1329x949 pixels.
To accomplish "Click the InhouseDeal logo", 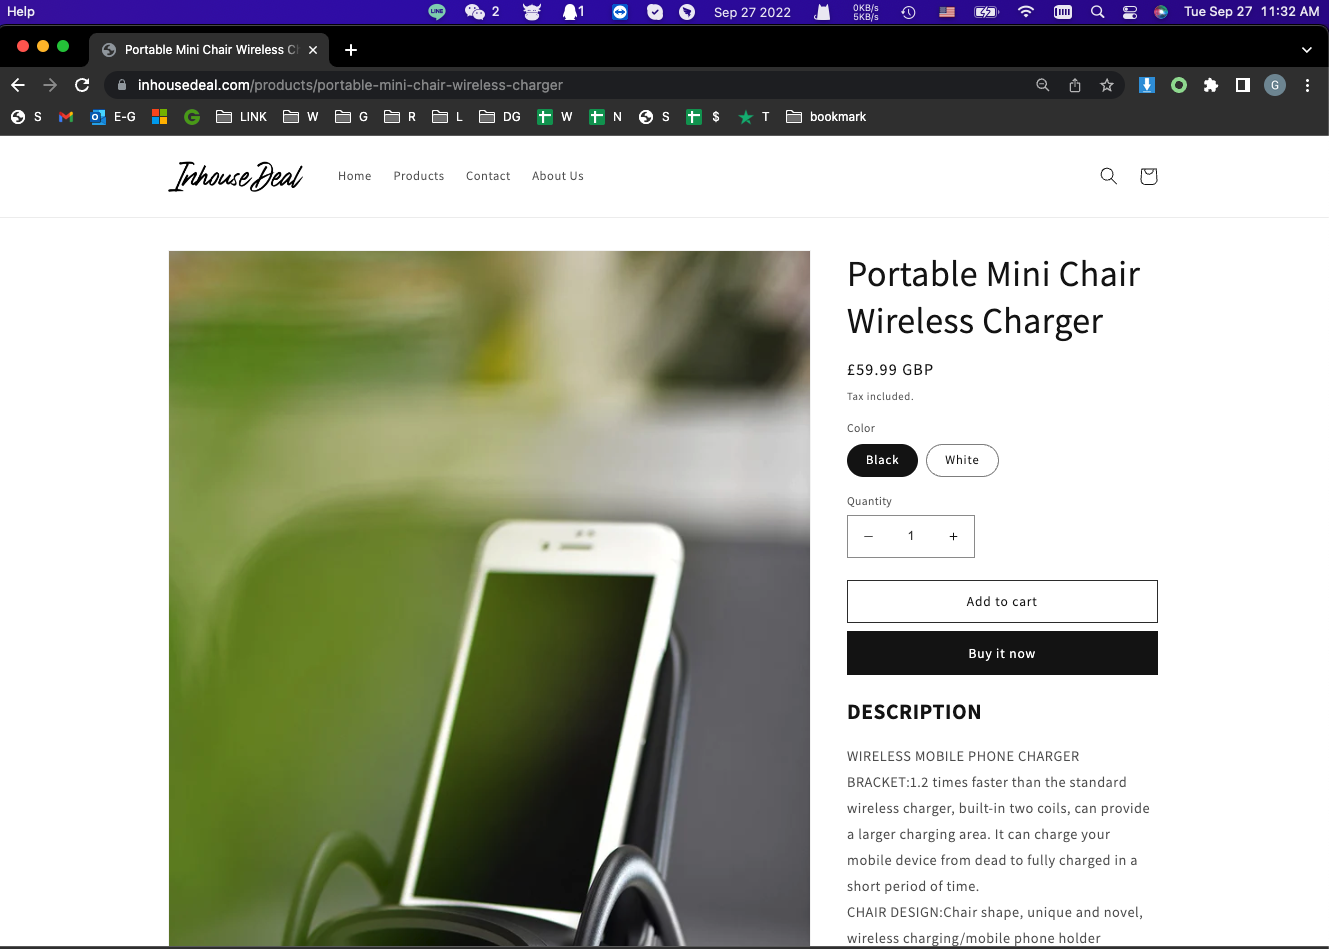I will coord(236,176).
